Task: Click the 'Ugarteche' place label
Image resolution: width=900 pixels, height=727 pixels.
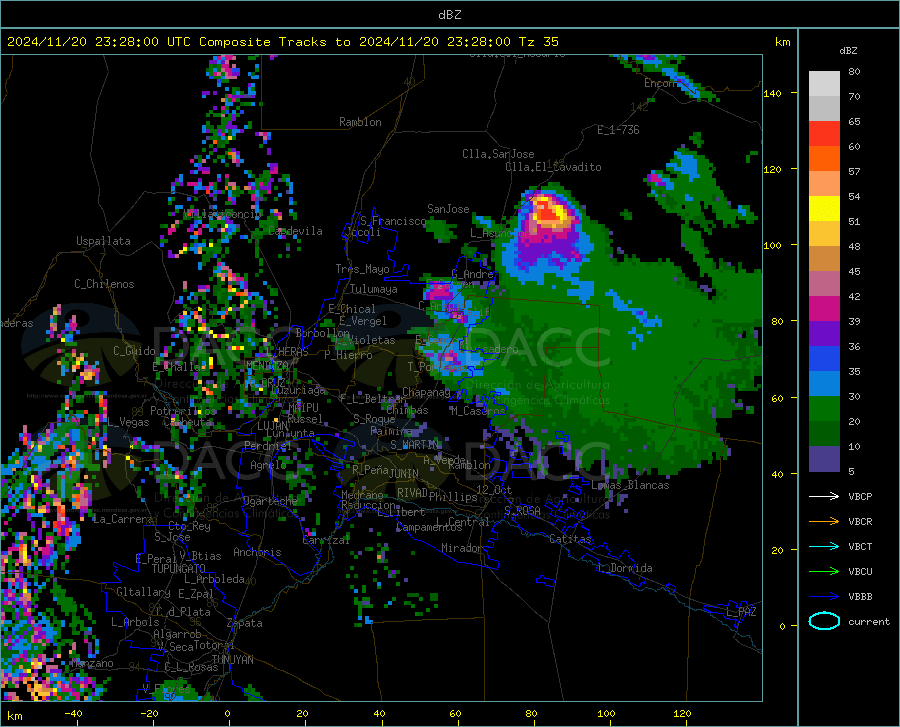Action: 270,501
